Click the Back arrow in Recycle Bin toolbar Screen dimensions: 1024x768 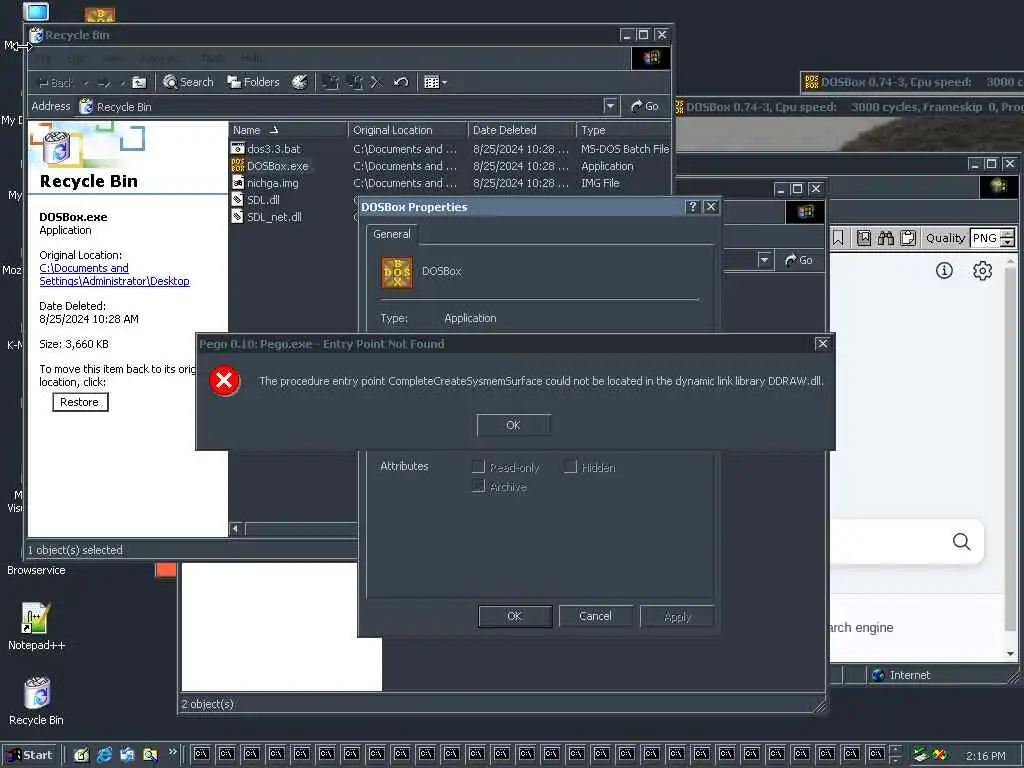coord(55,82)
